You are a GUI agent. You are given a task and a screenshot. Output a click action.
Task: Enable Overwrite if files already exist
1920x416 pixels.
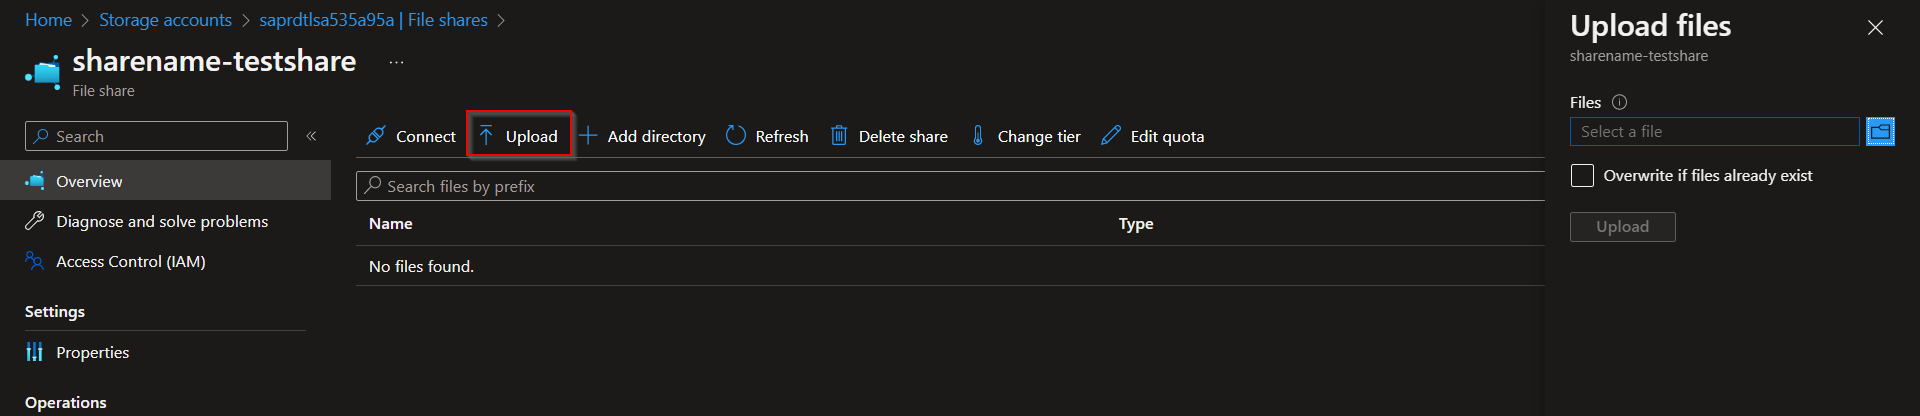(x=1582, y=176)
